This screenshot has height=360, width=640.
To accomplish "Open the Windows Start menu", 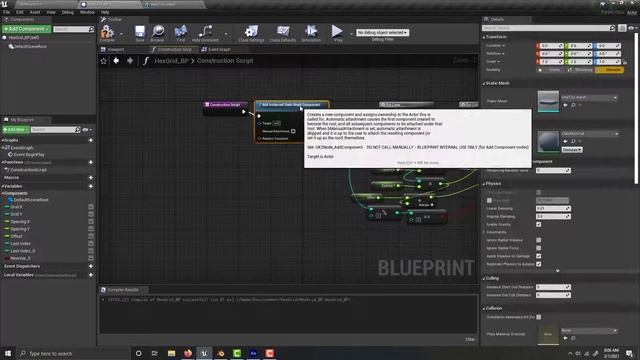I will click(8, 353).
